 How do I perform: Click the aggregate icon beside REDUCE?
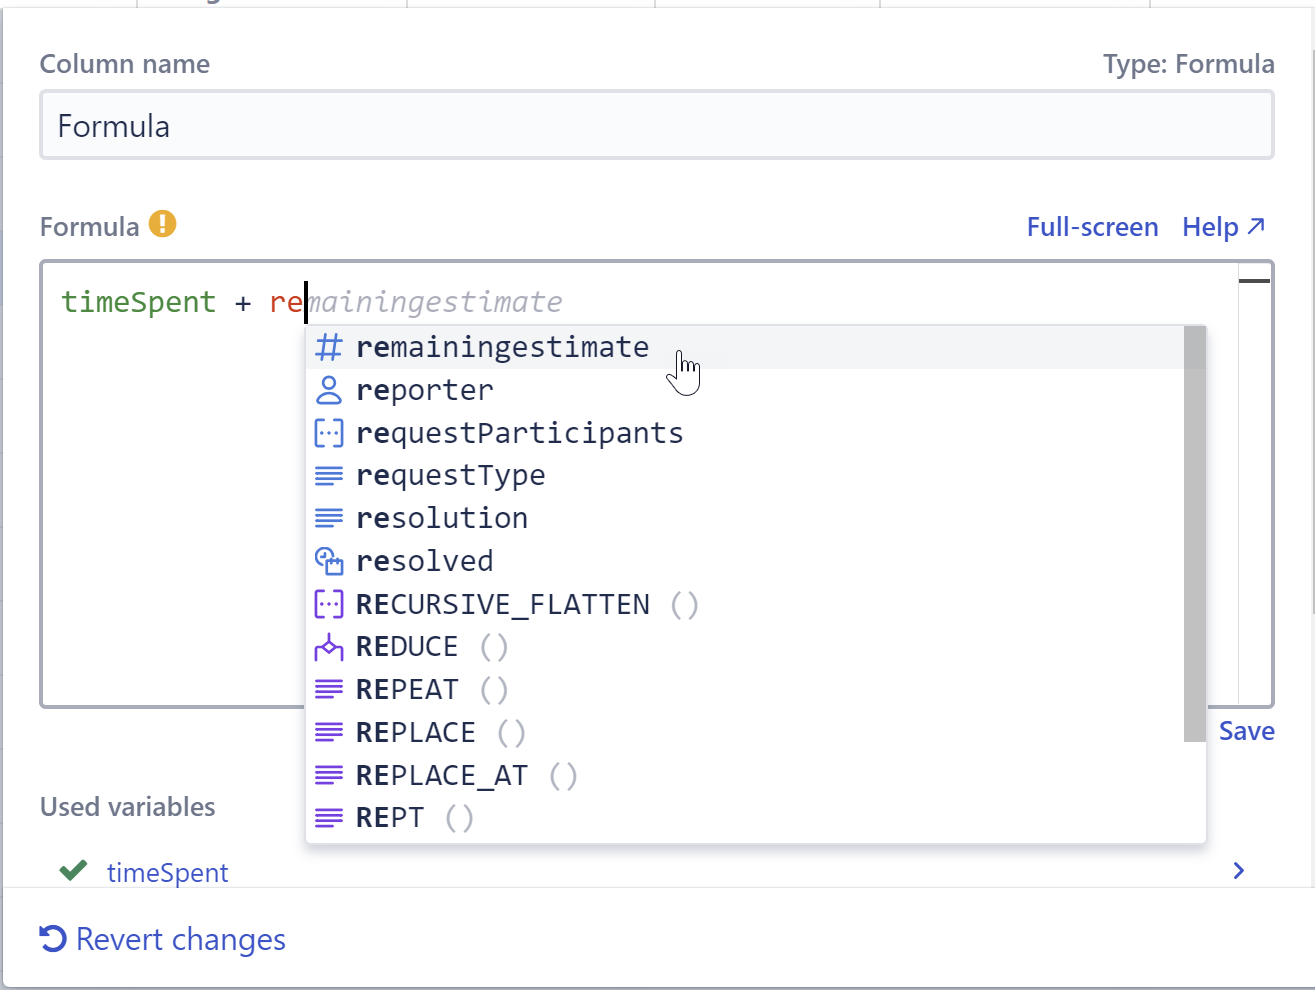click(329, 647)
